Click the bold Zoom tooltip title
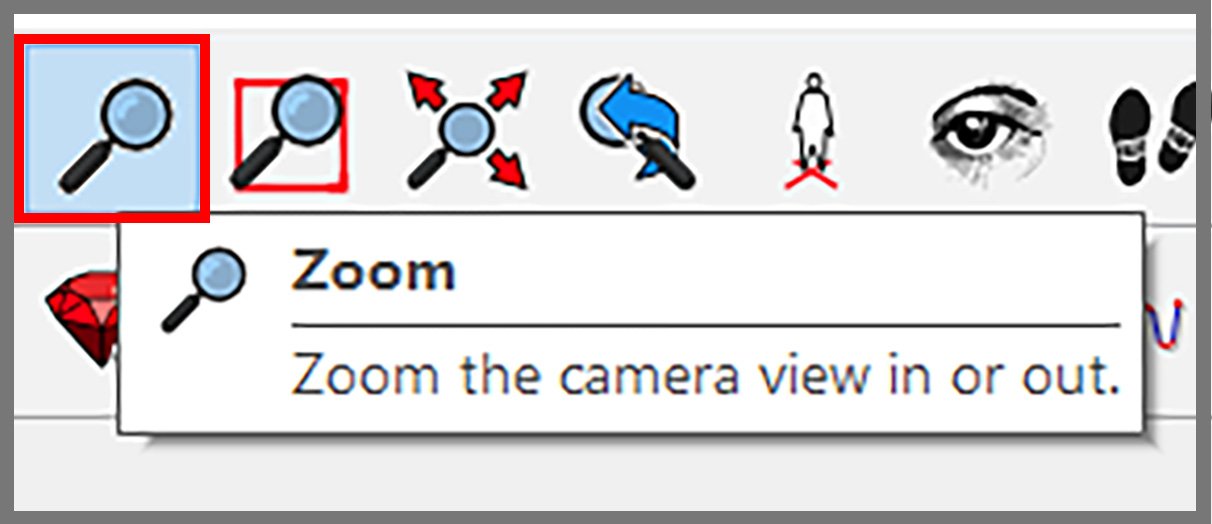Viewport: 1212px width, 524px height. tap(372, 271)
